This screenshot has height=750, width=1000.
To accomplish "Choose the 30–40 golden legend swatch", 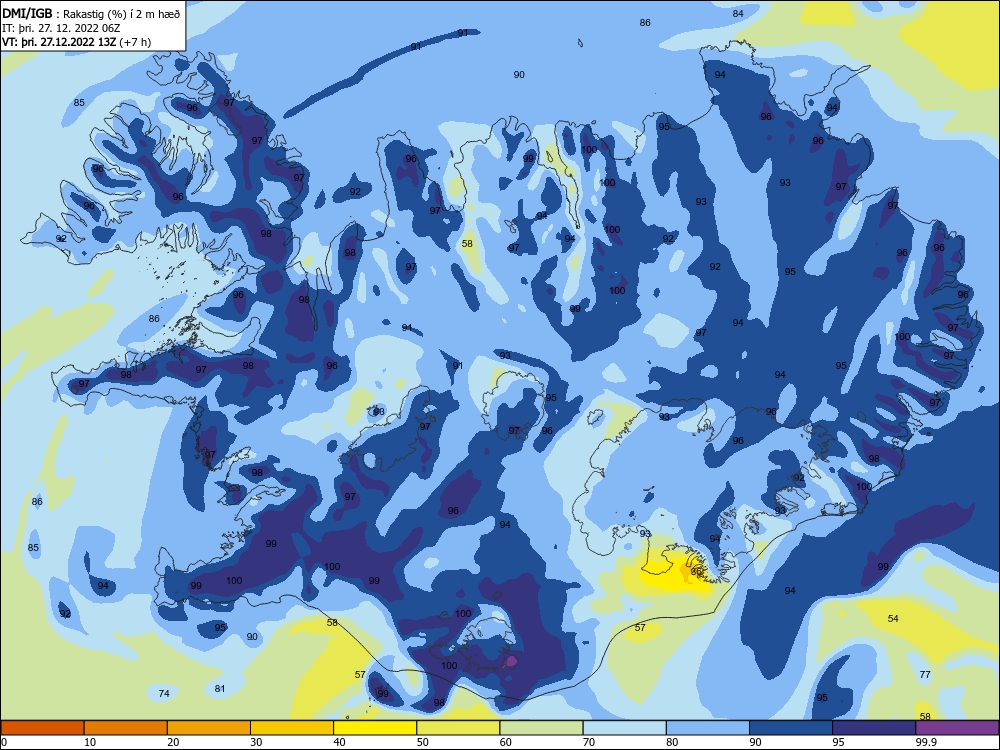I will tap(292, 728).
